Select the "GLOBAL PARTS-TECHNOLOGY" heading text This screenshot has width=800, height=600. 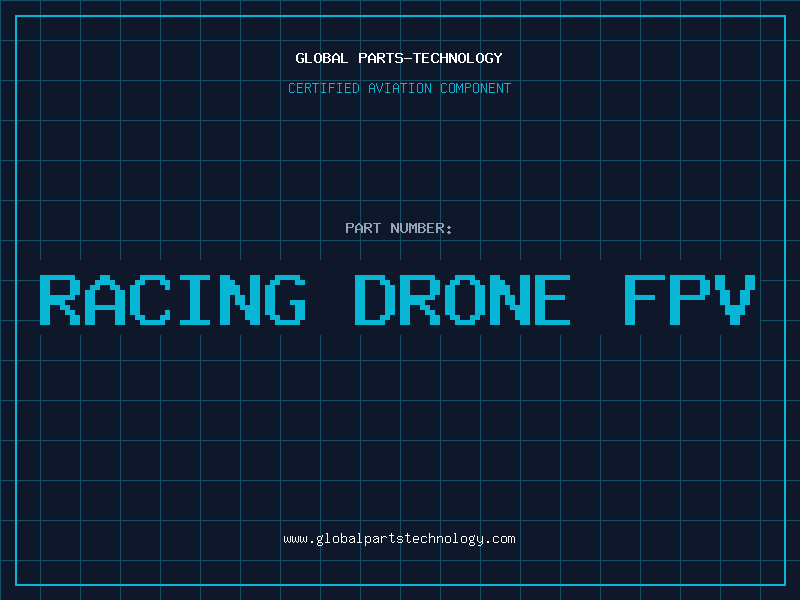(399, 58)
